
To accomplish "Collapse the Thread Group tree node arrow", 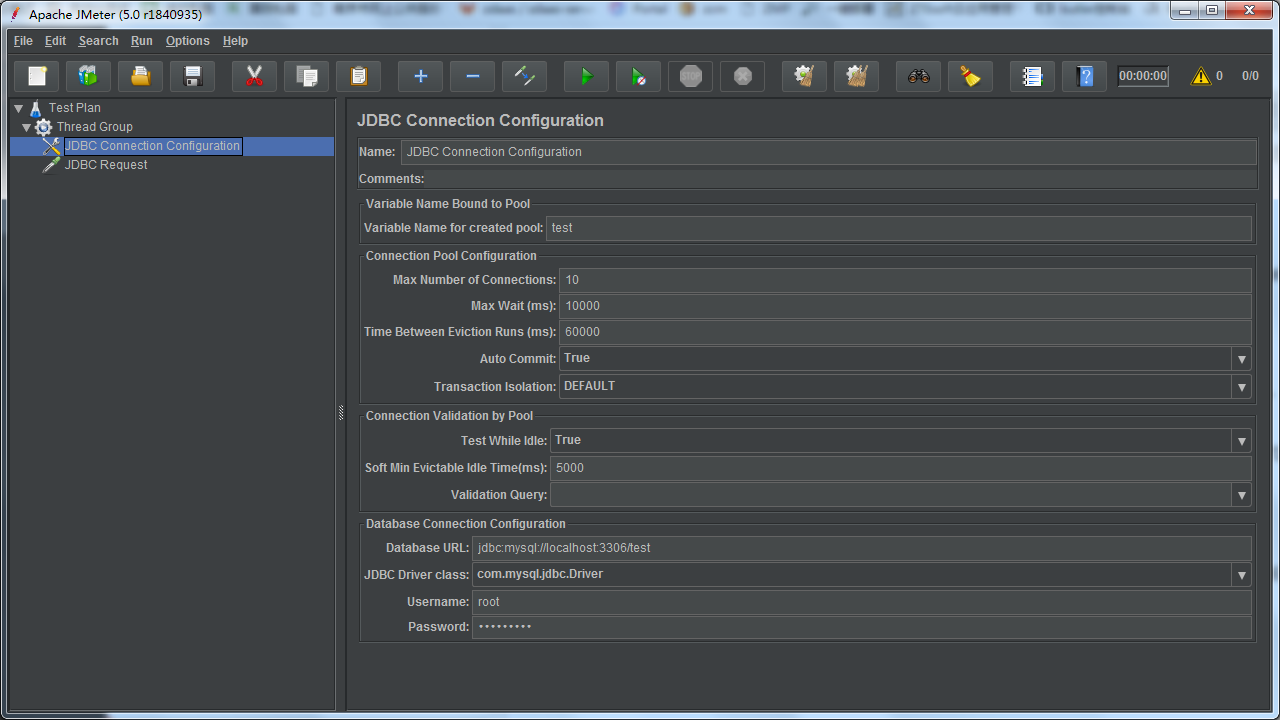I will click(26, 127).
